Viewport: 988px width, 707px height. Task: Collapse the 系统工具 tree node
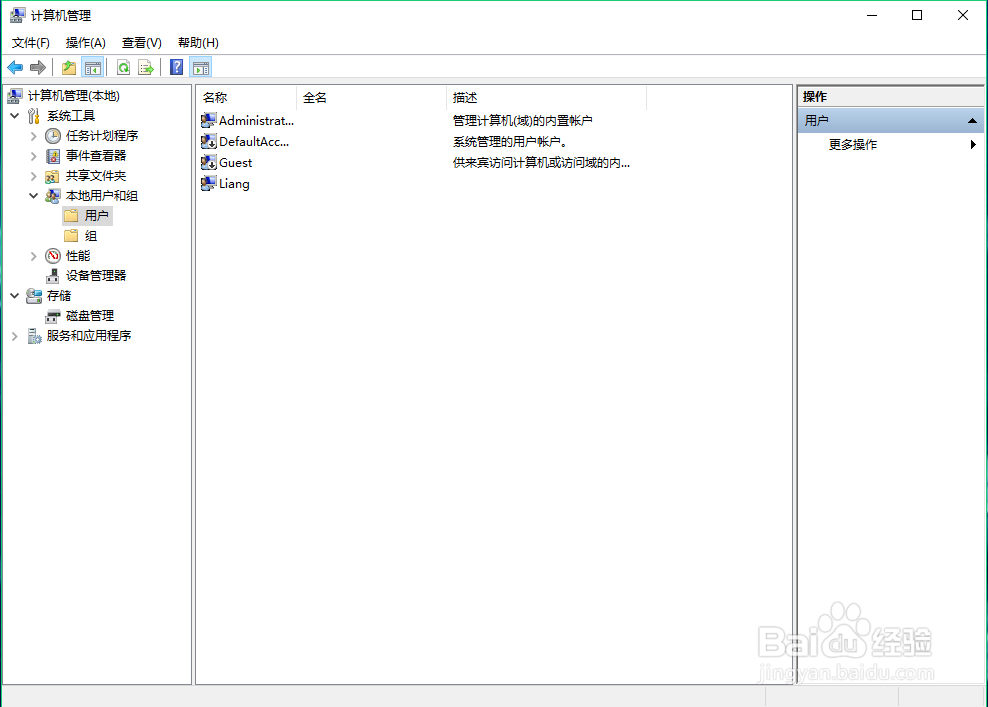click(14, 116)
